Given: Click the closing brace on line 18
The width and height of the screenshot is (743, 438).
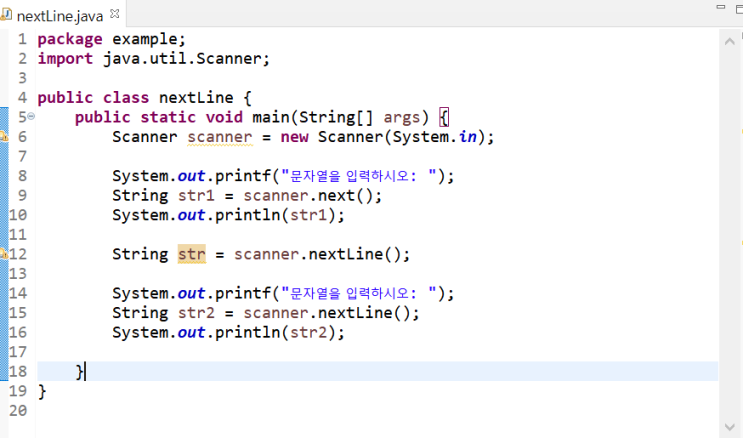Looking at the screenshot, I should (x=80, y=372).
